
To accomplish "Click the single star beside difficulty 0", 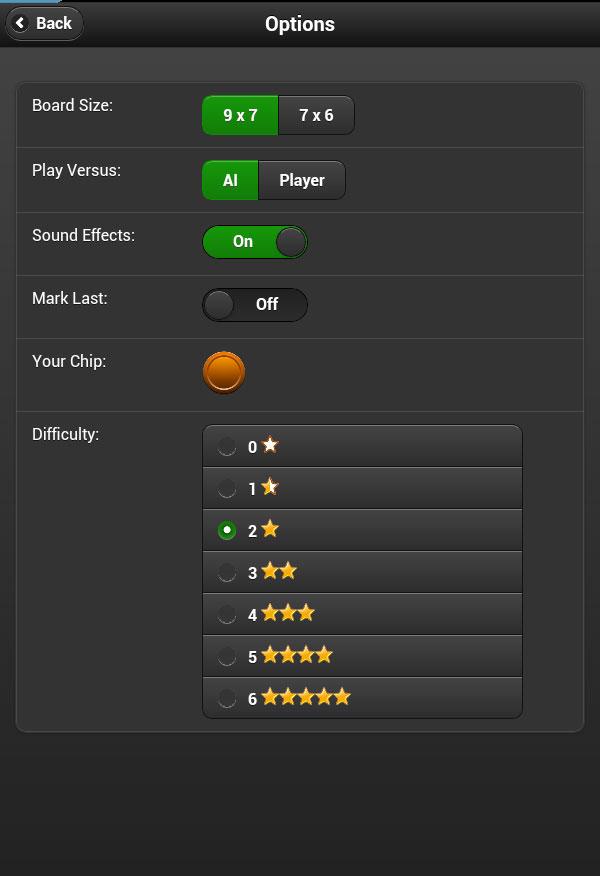I will (270, 445).
